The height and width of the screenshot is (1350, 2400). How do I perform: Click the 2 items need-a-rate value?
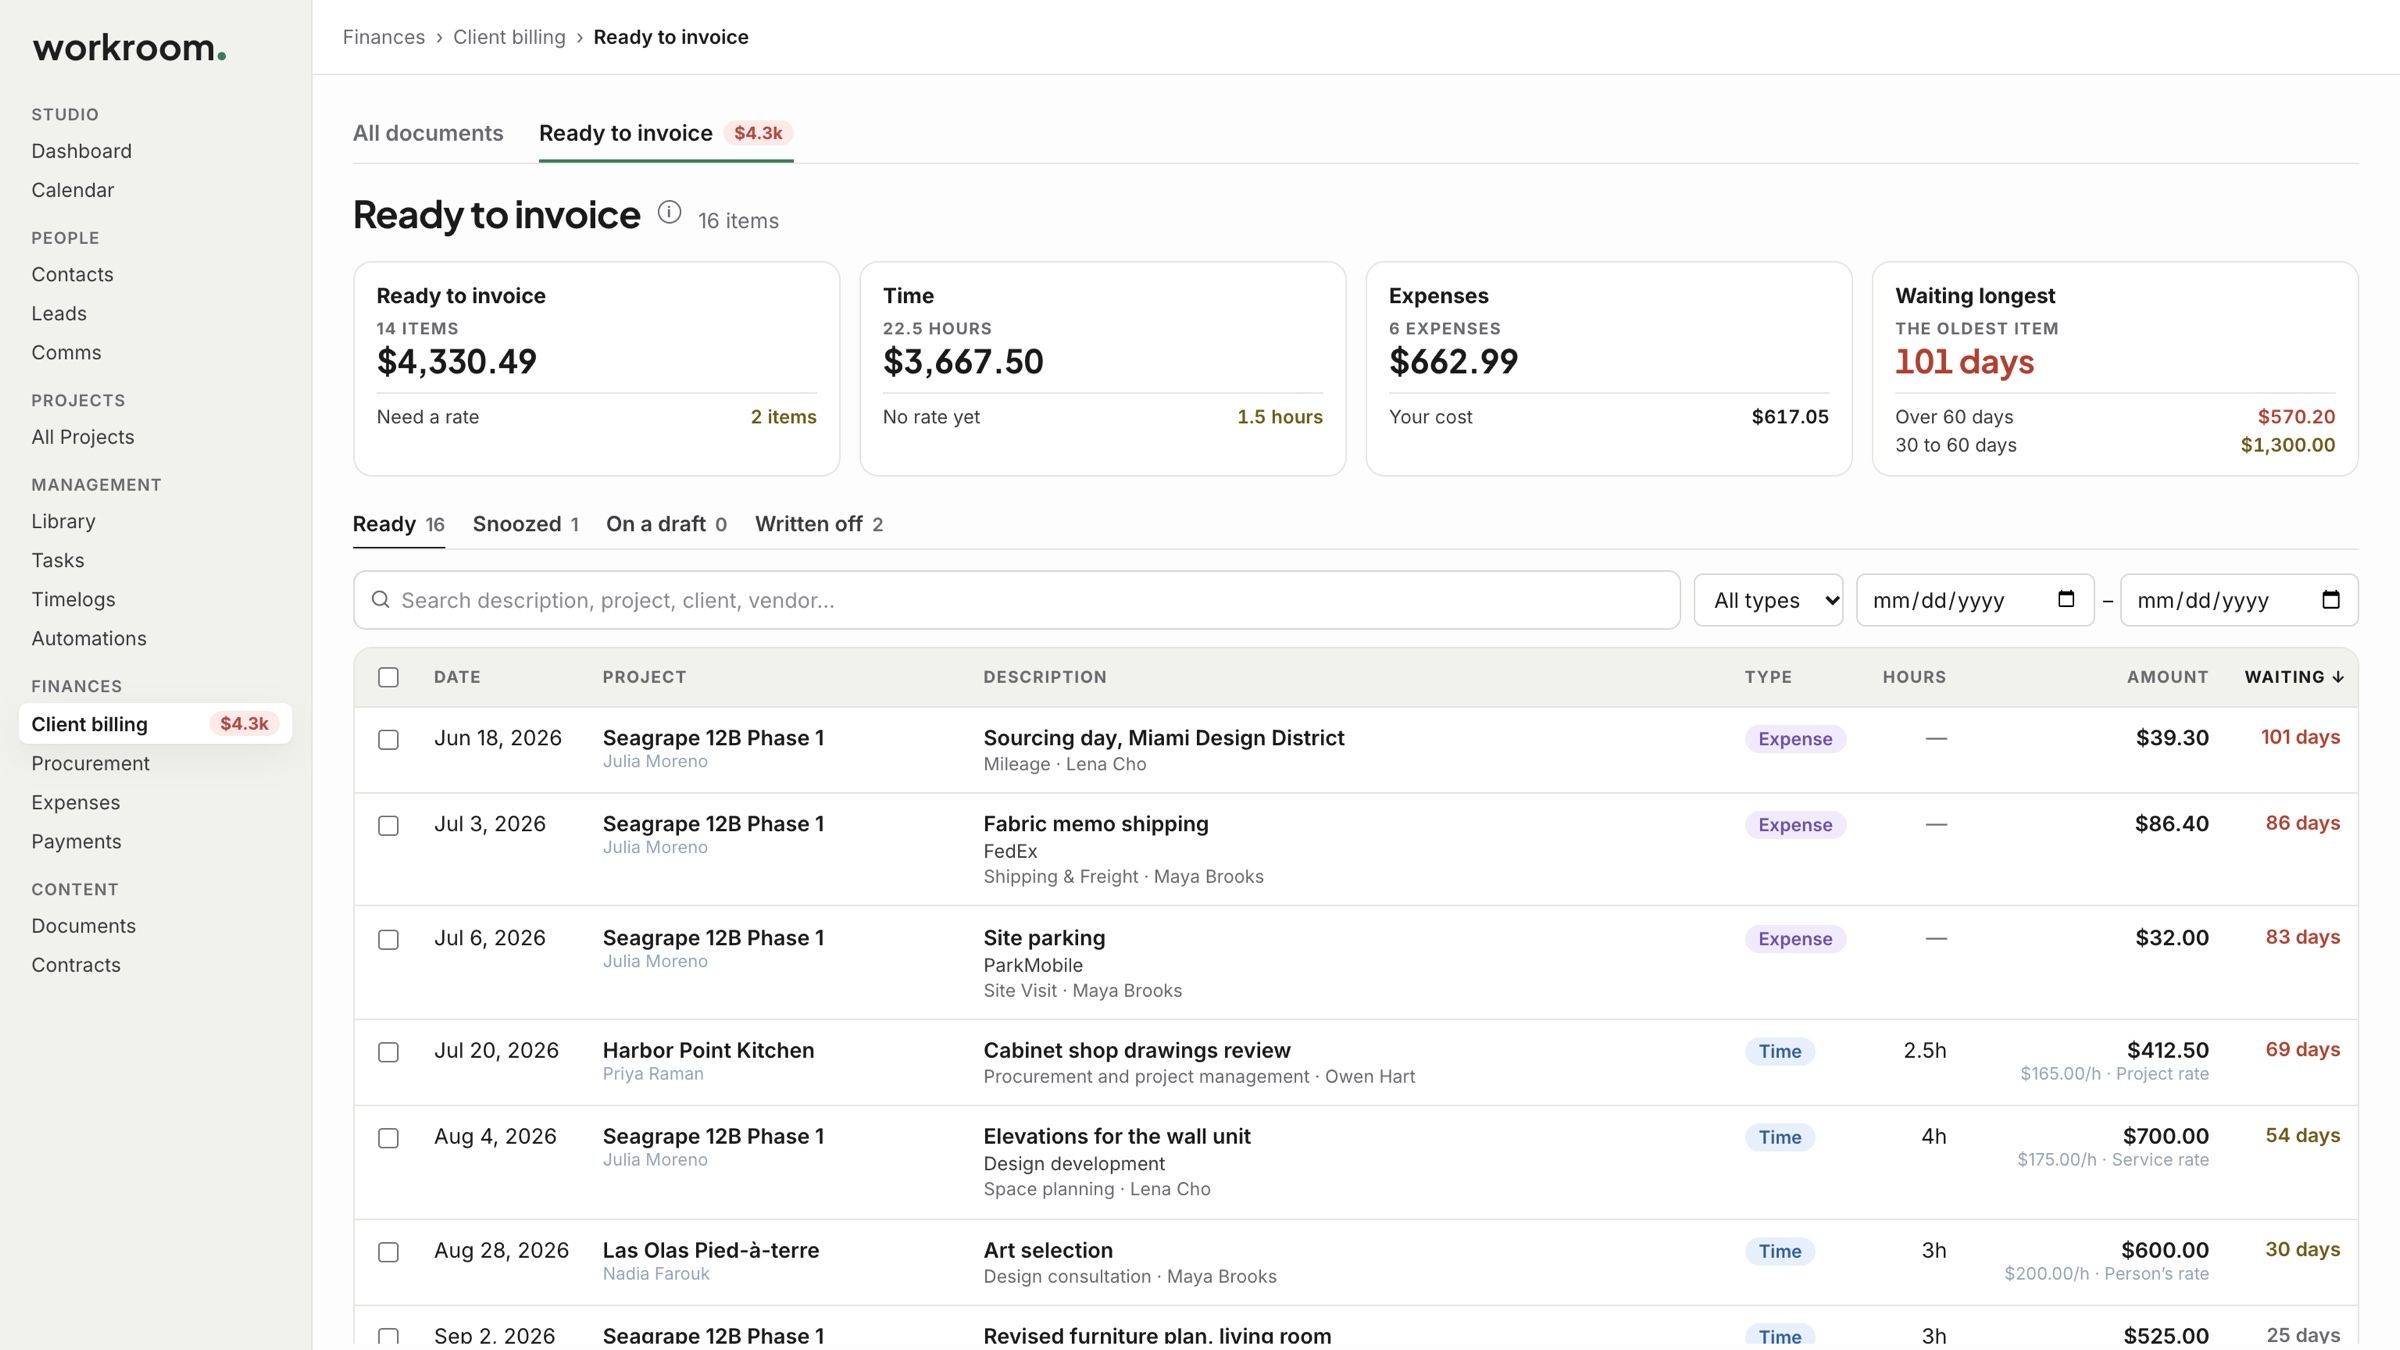point(783,417)
